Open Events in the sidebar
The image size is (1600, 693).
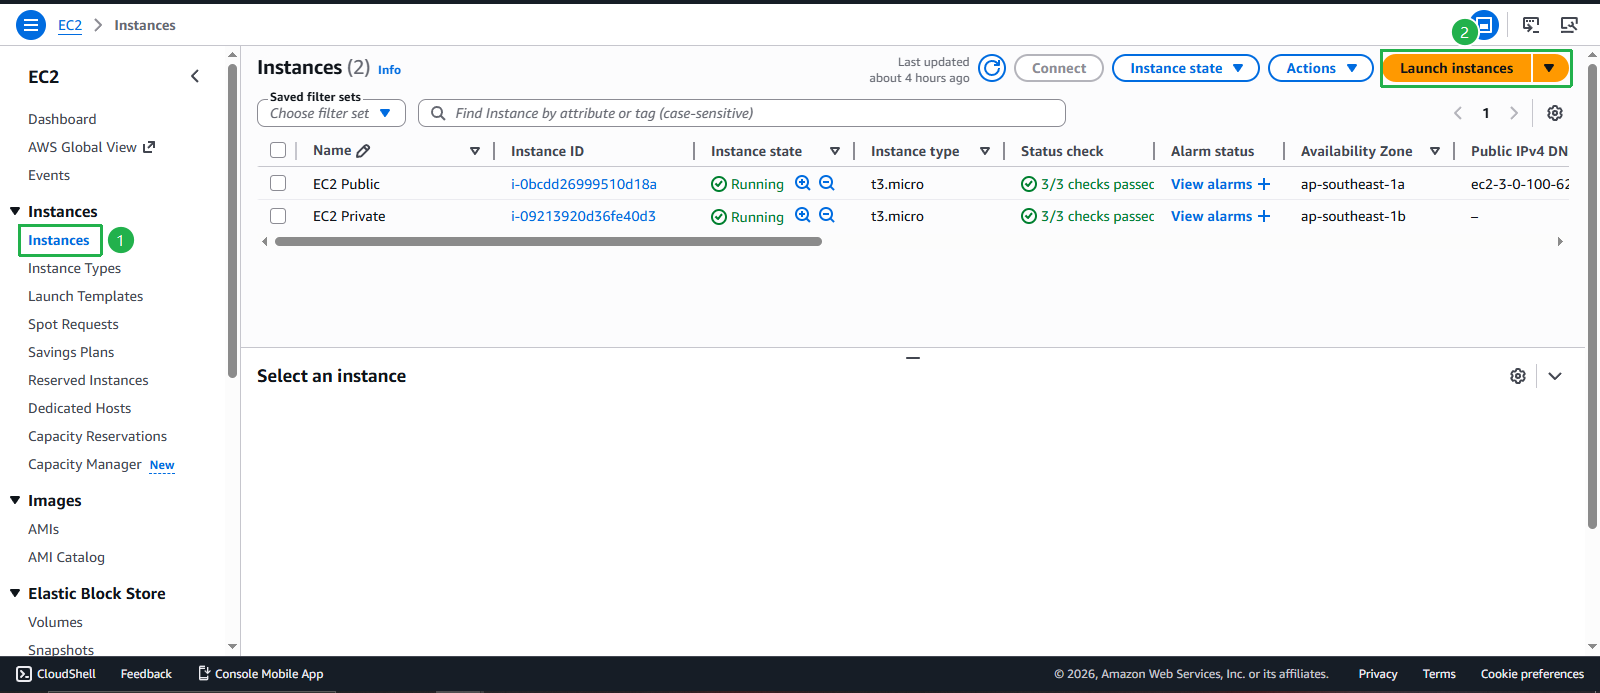point(49,175)
